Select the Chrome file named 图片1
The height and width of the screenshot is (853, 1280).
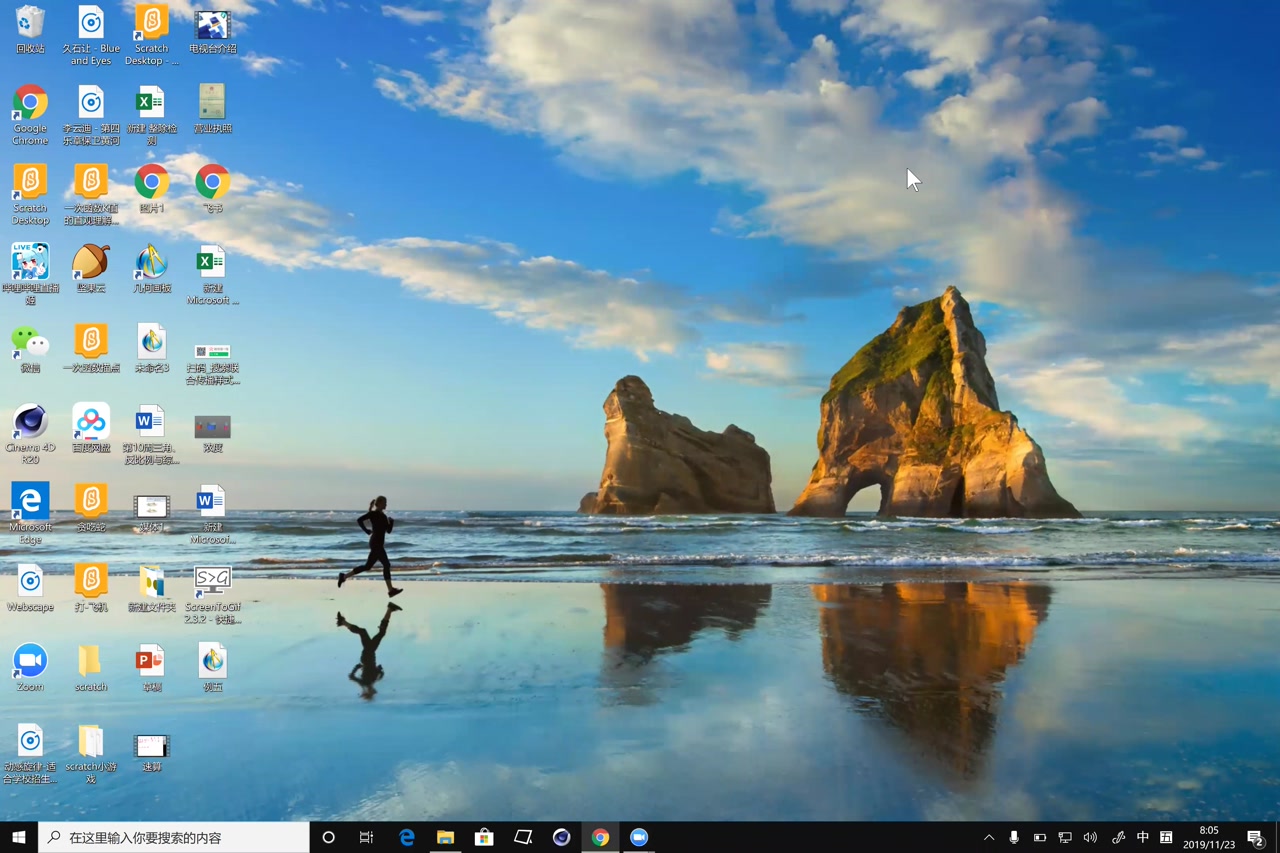tap(152, 190)
